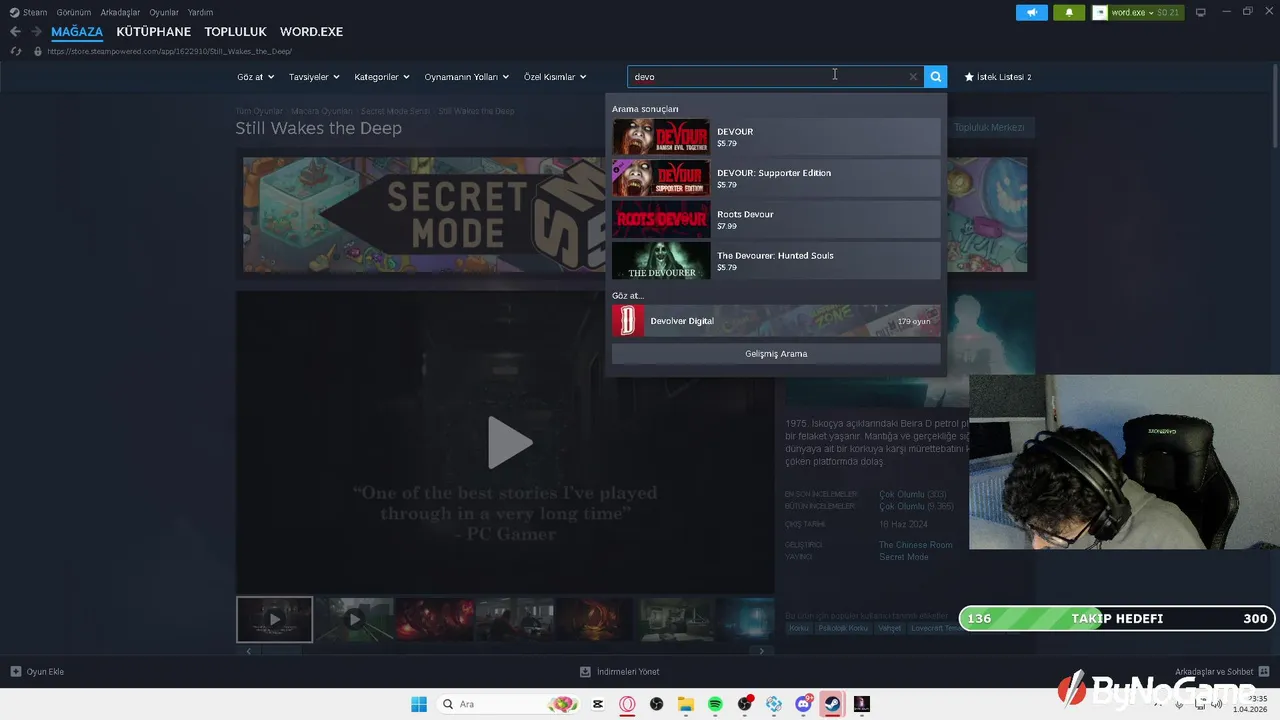
Task: Click Gelişmiş Arama button
Action: [776, 354]
